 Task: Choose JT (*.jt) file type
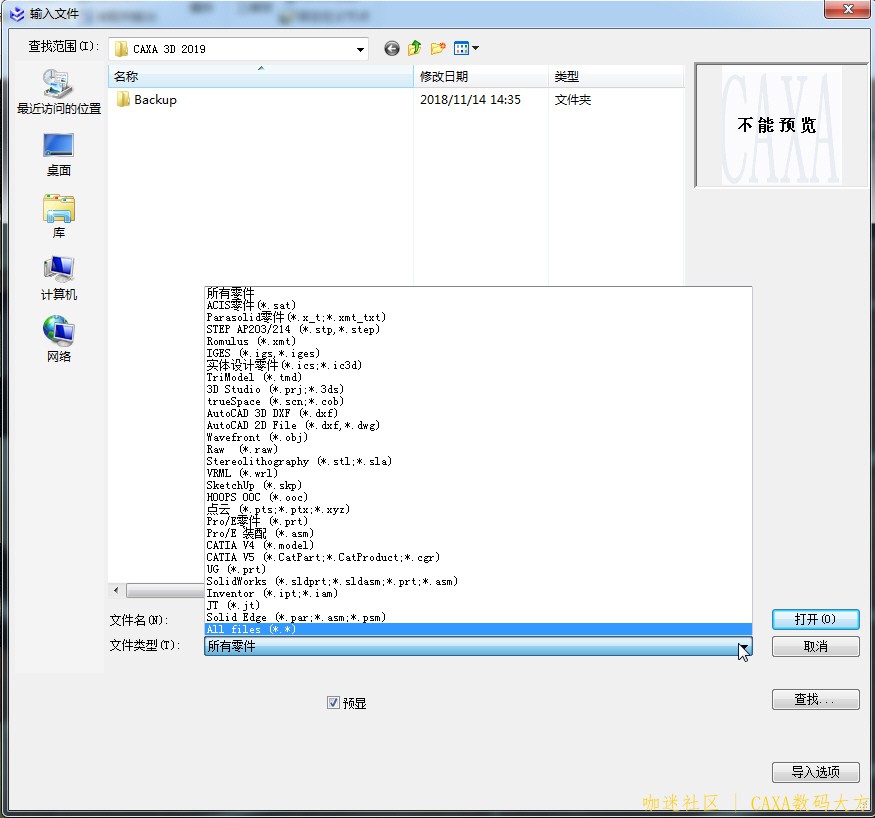pos(478,605)
